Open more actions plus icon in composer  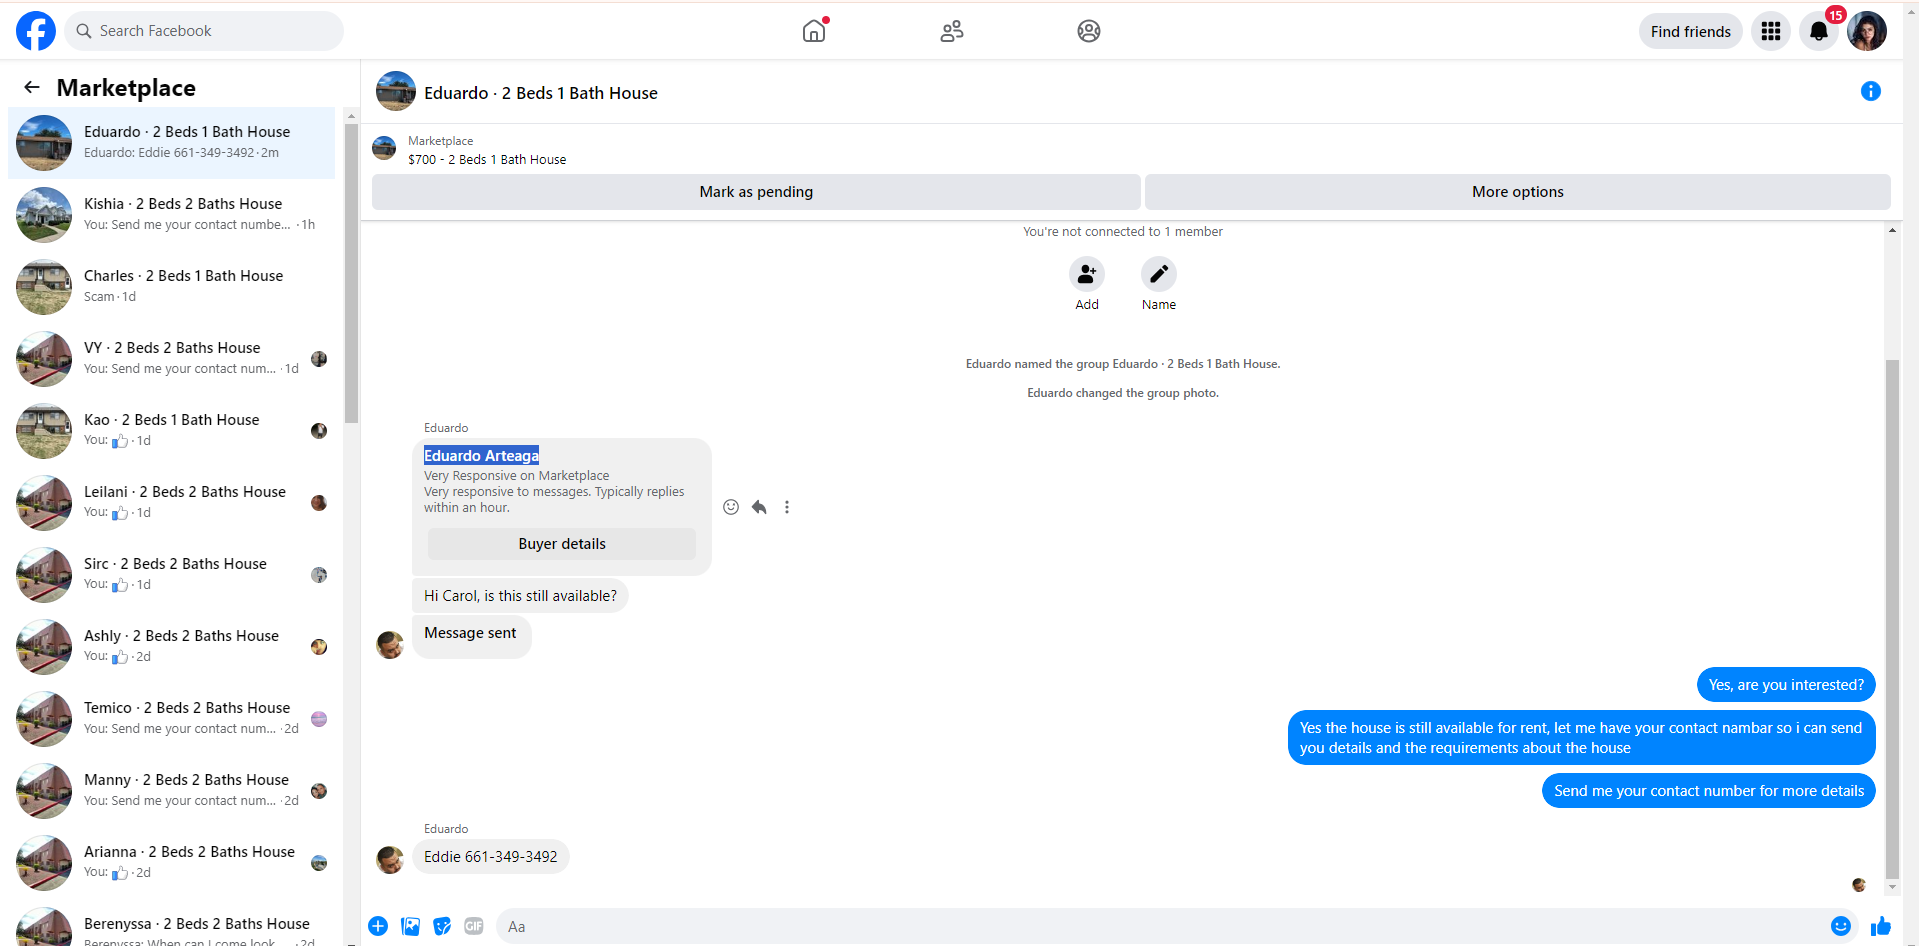point(378,926)
